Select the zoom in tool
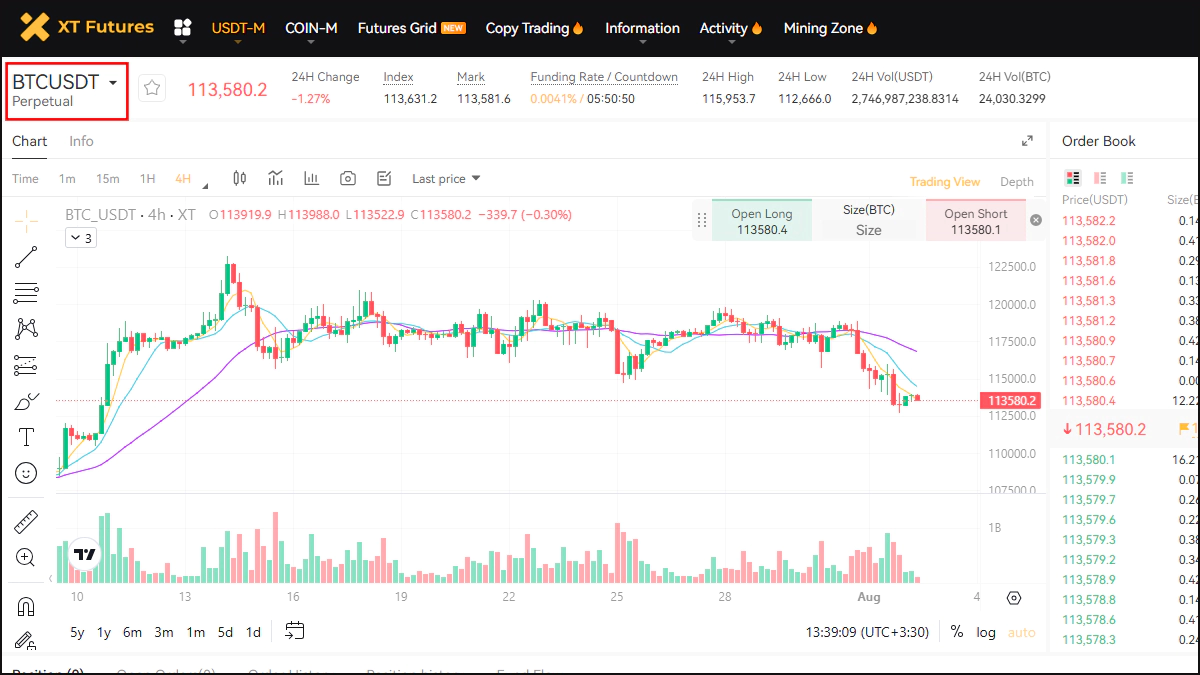1200x675 pixels. tap(26, 558)
